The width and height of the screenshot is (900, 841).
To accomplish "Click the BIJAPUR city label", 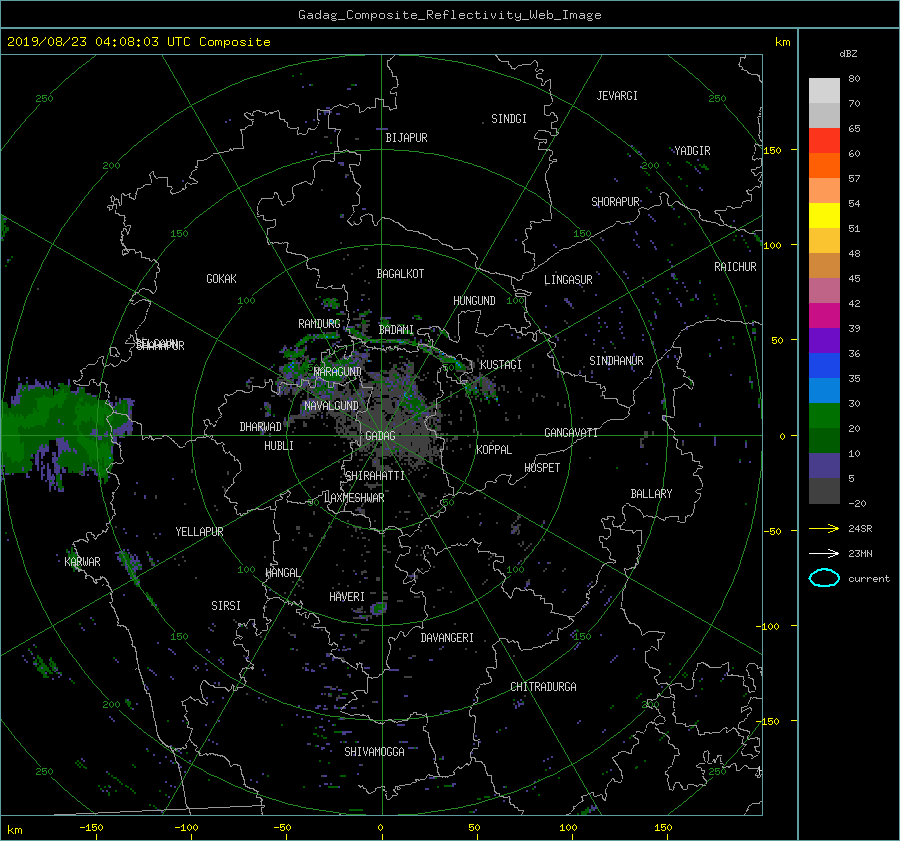I will click(x=406, y=138).
